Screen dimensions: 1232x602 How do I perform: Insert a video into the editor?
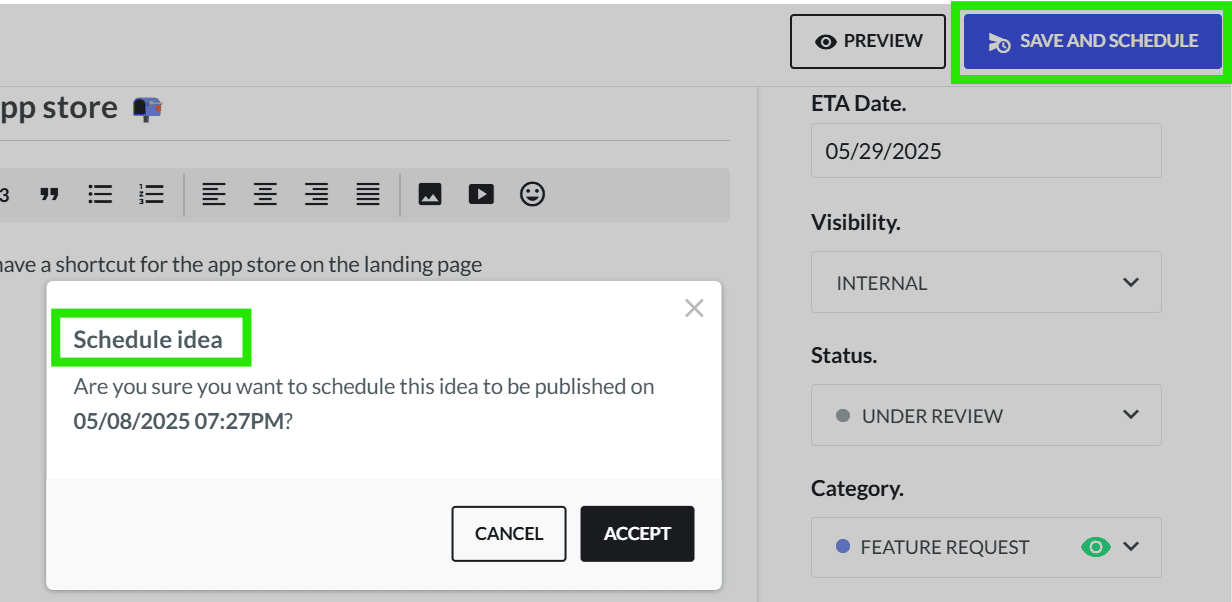point(481,194)
